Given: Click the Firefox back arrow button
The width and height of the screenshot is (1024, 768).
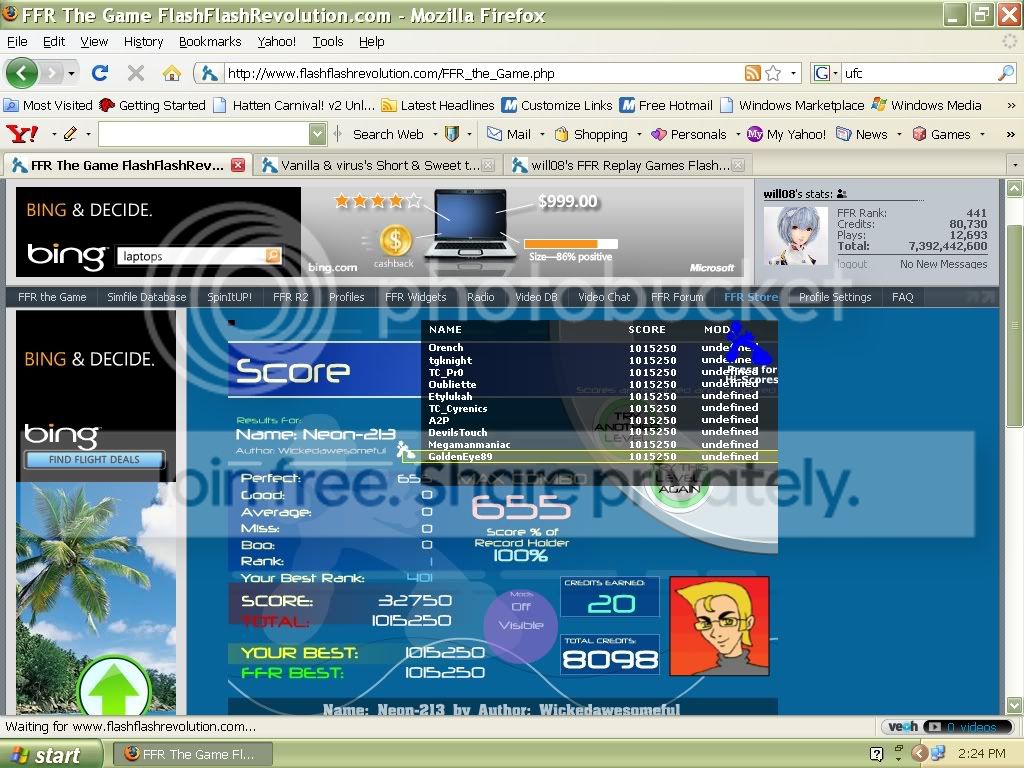Looking at the screenshot, I should [22, 73].
